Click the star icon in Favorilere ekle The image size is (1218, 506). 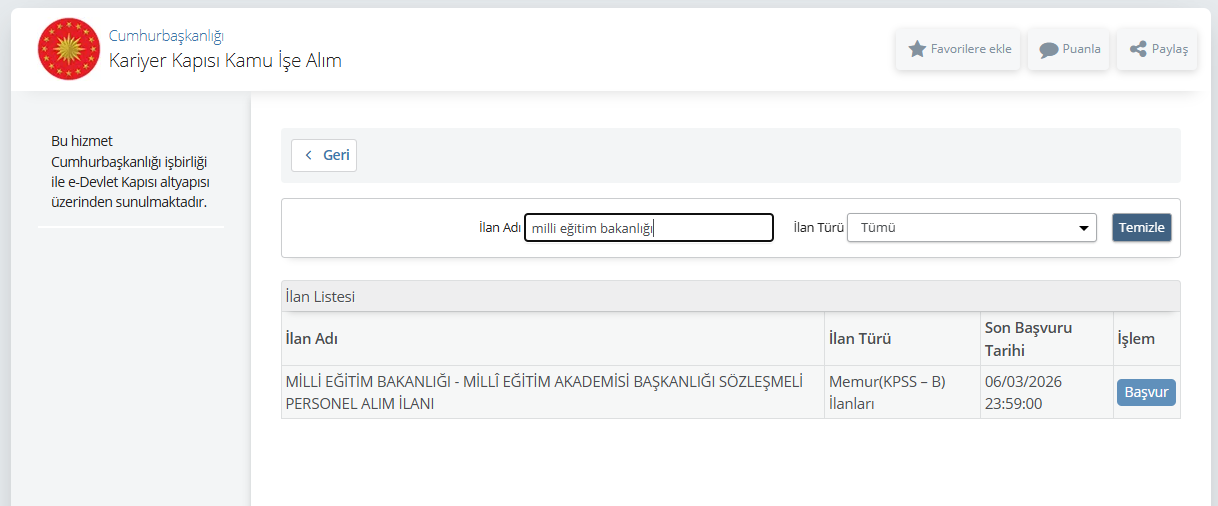916,49
